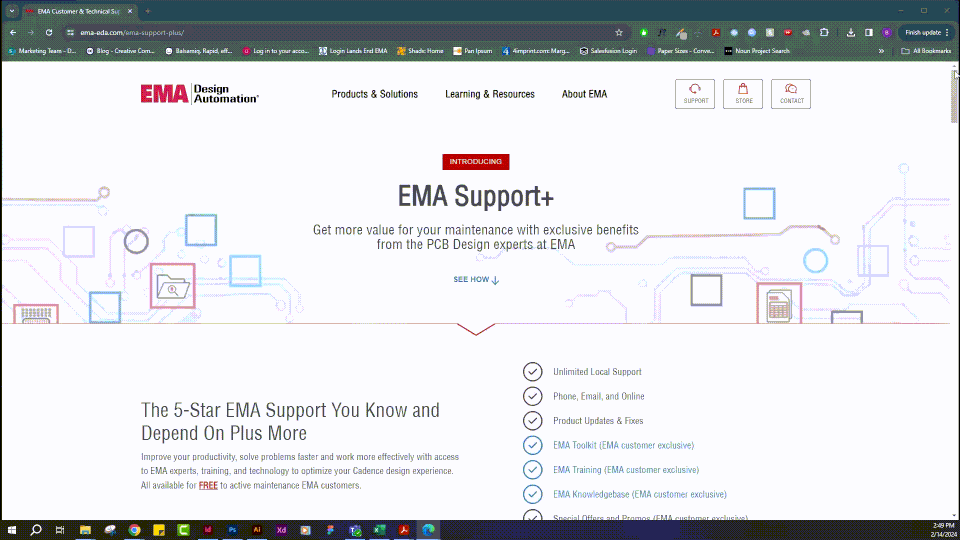
Task: Open Excel from the taskbar
Action: [379, 530]
